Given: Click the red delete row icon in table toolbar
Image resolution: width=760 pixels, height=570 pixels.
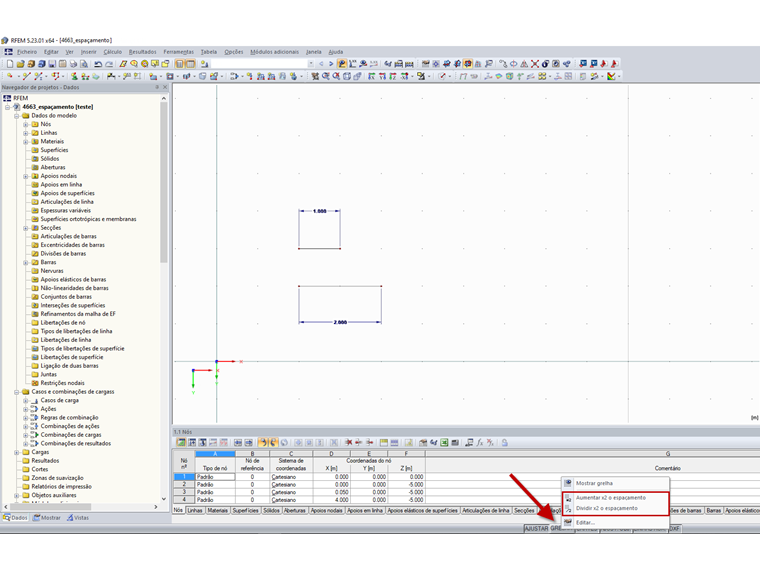Looking at the screenshot, I should tap(348, 443).
